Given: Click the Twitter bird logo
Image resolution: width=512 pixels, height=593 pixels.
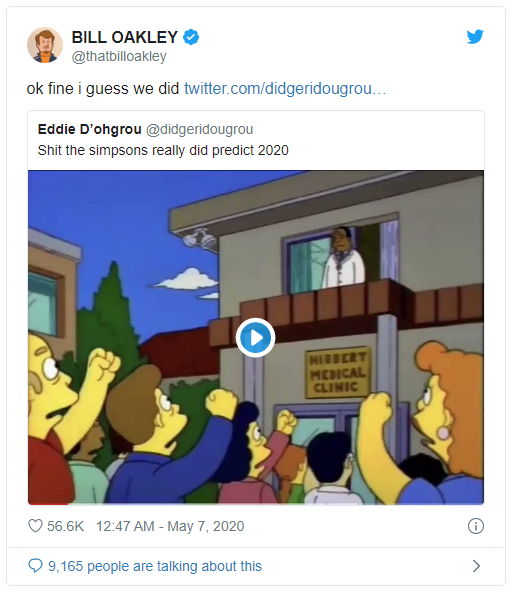Looking at the screenshot, I should coord(475,37).
